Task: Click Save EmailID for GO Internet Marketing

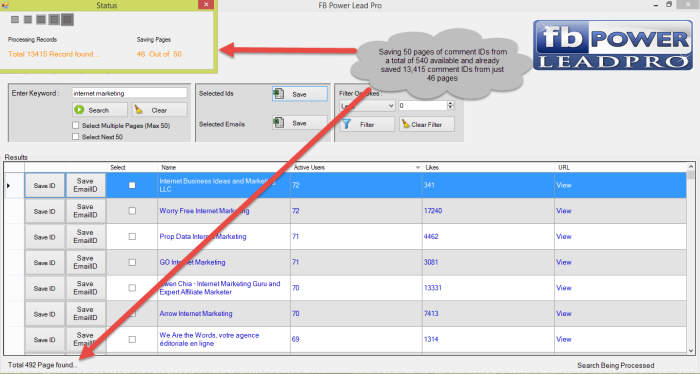Action: pos(86,262)
